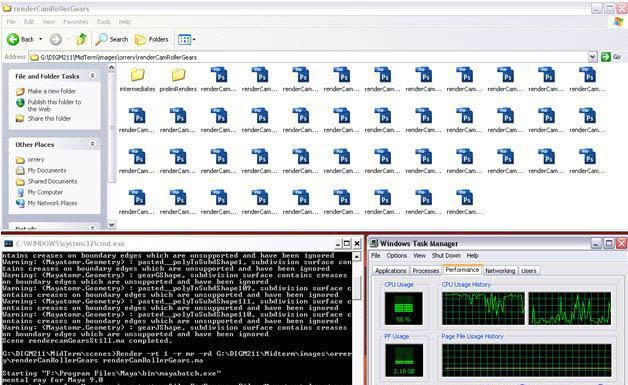Image resolution: width=628 pixels, height=385 pixels.
Task: Select Performance tab in Task Manager
Action: coord(462,270)
